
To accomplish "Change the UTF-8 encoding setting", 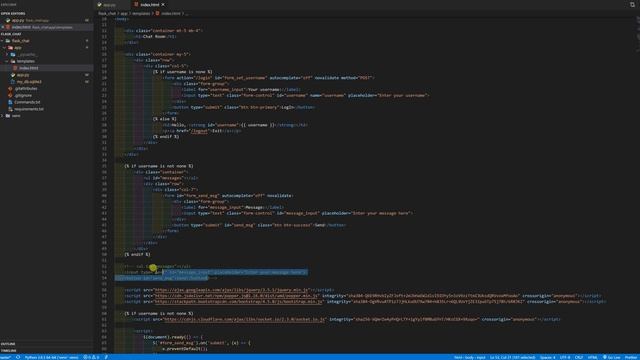I will 565,357.
